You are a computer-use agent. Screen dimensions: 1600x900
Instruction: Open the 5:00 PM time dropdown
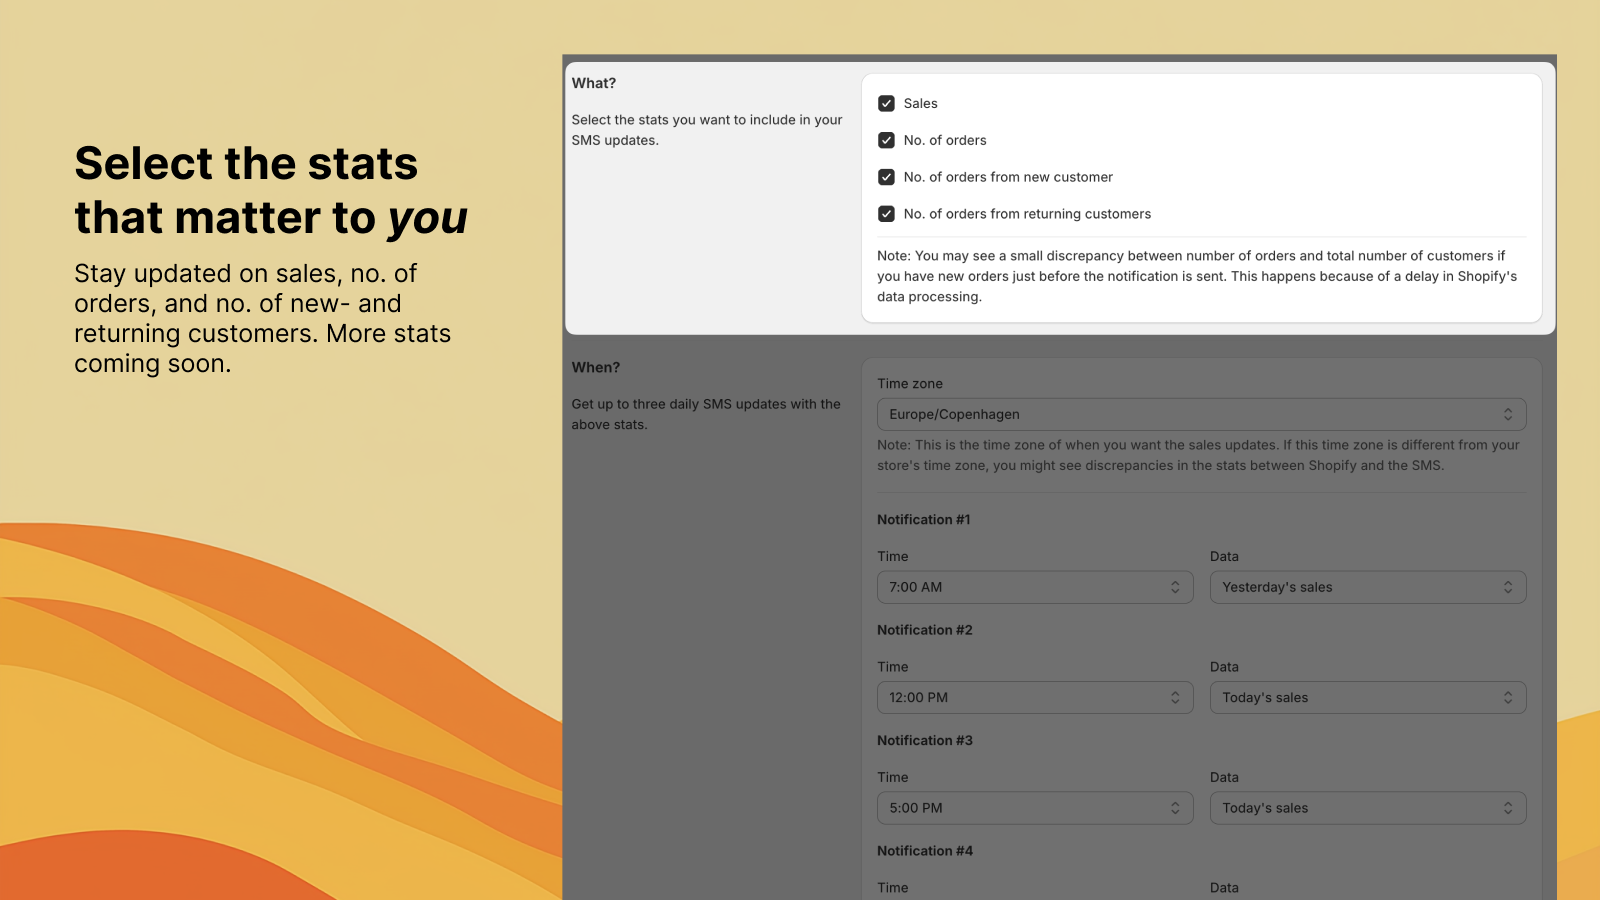[1034, 808]
